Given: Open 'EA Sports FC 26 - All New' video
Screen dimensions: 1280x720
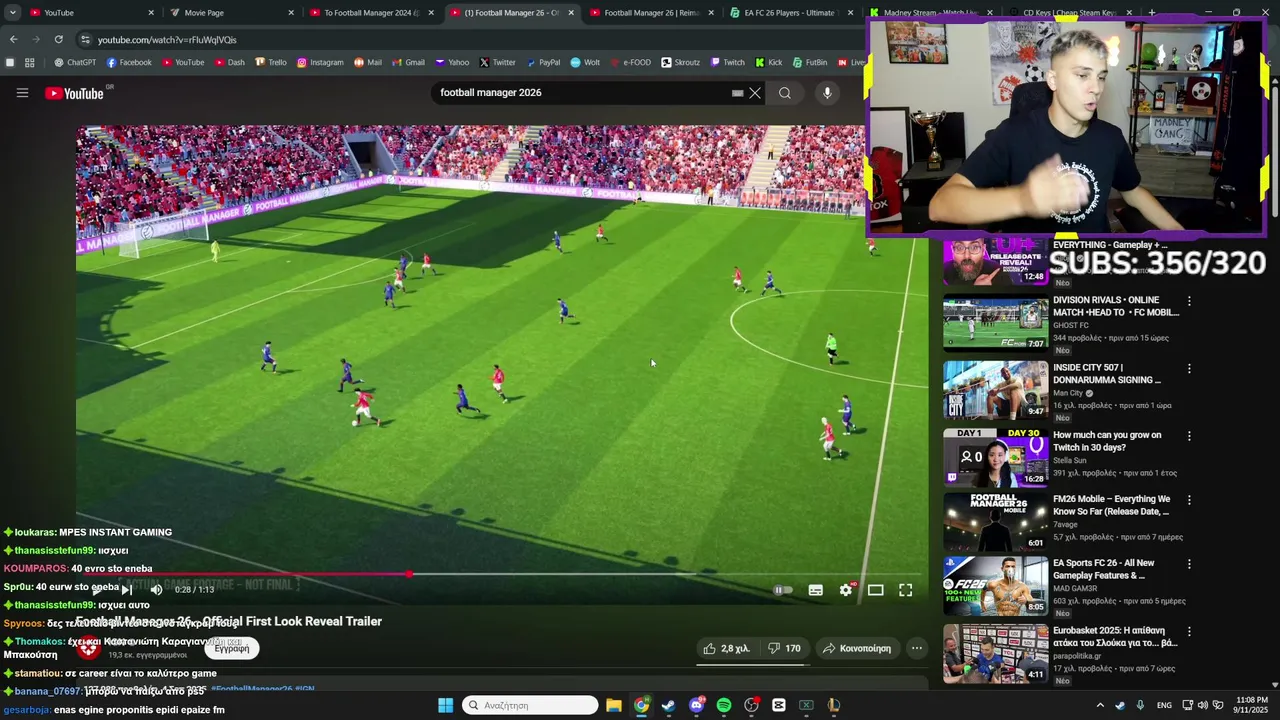Looking at the screenshot, I should pos(1104,569).
